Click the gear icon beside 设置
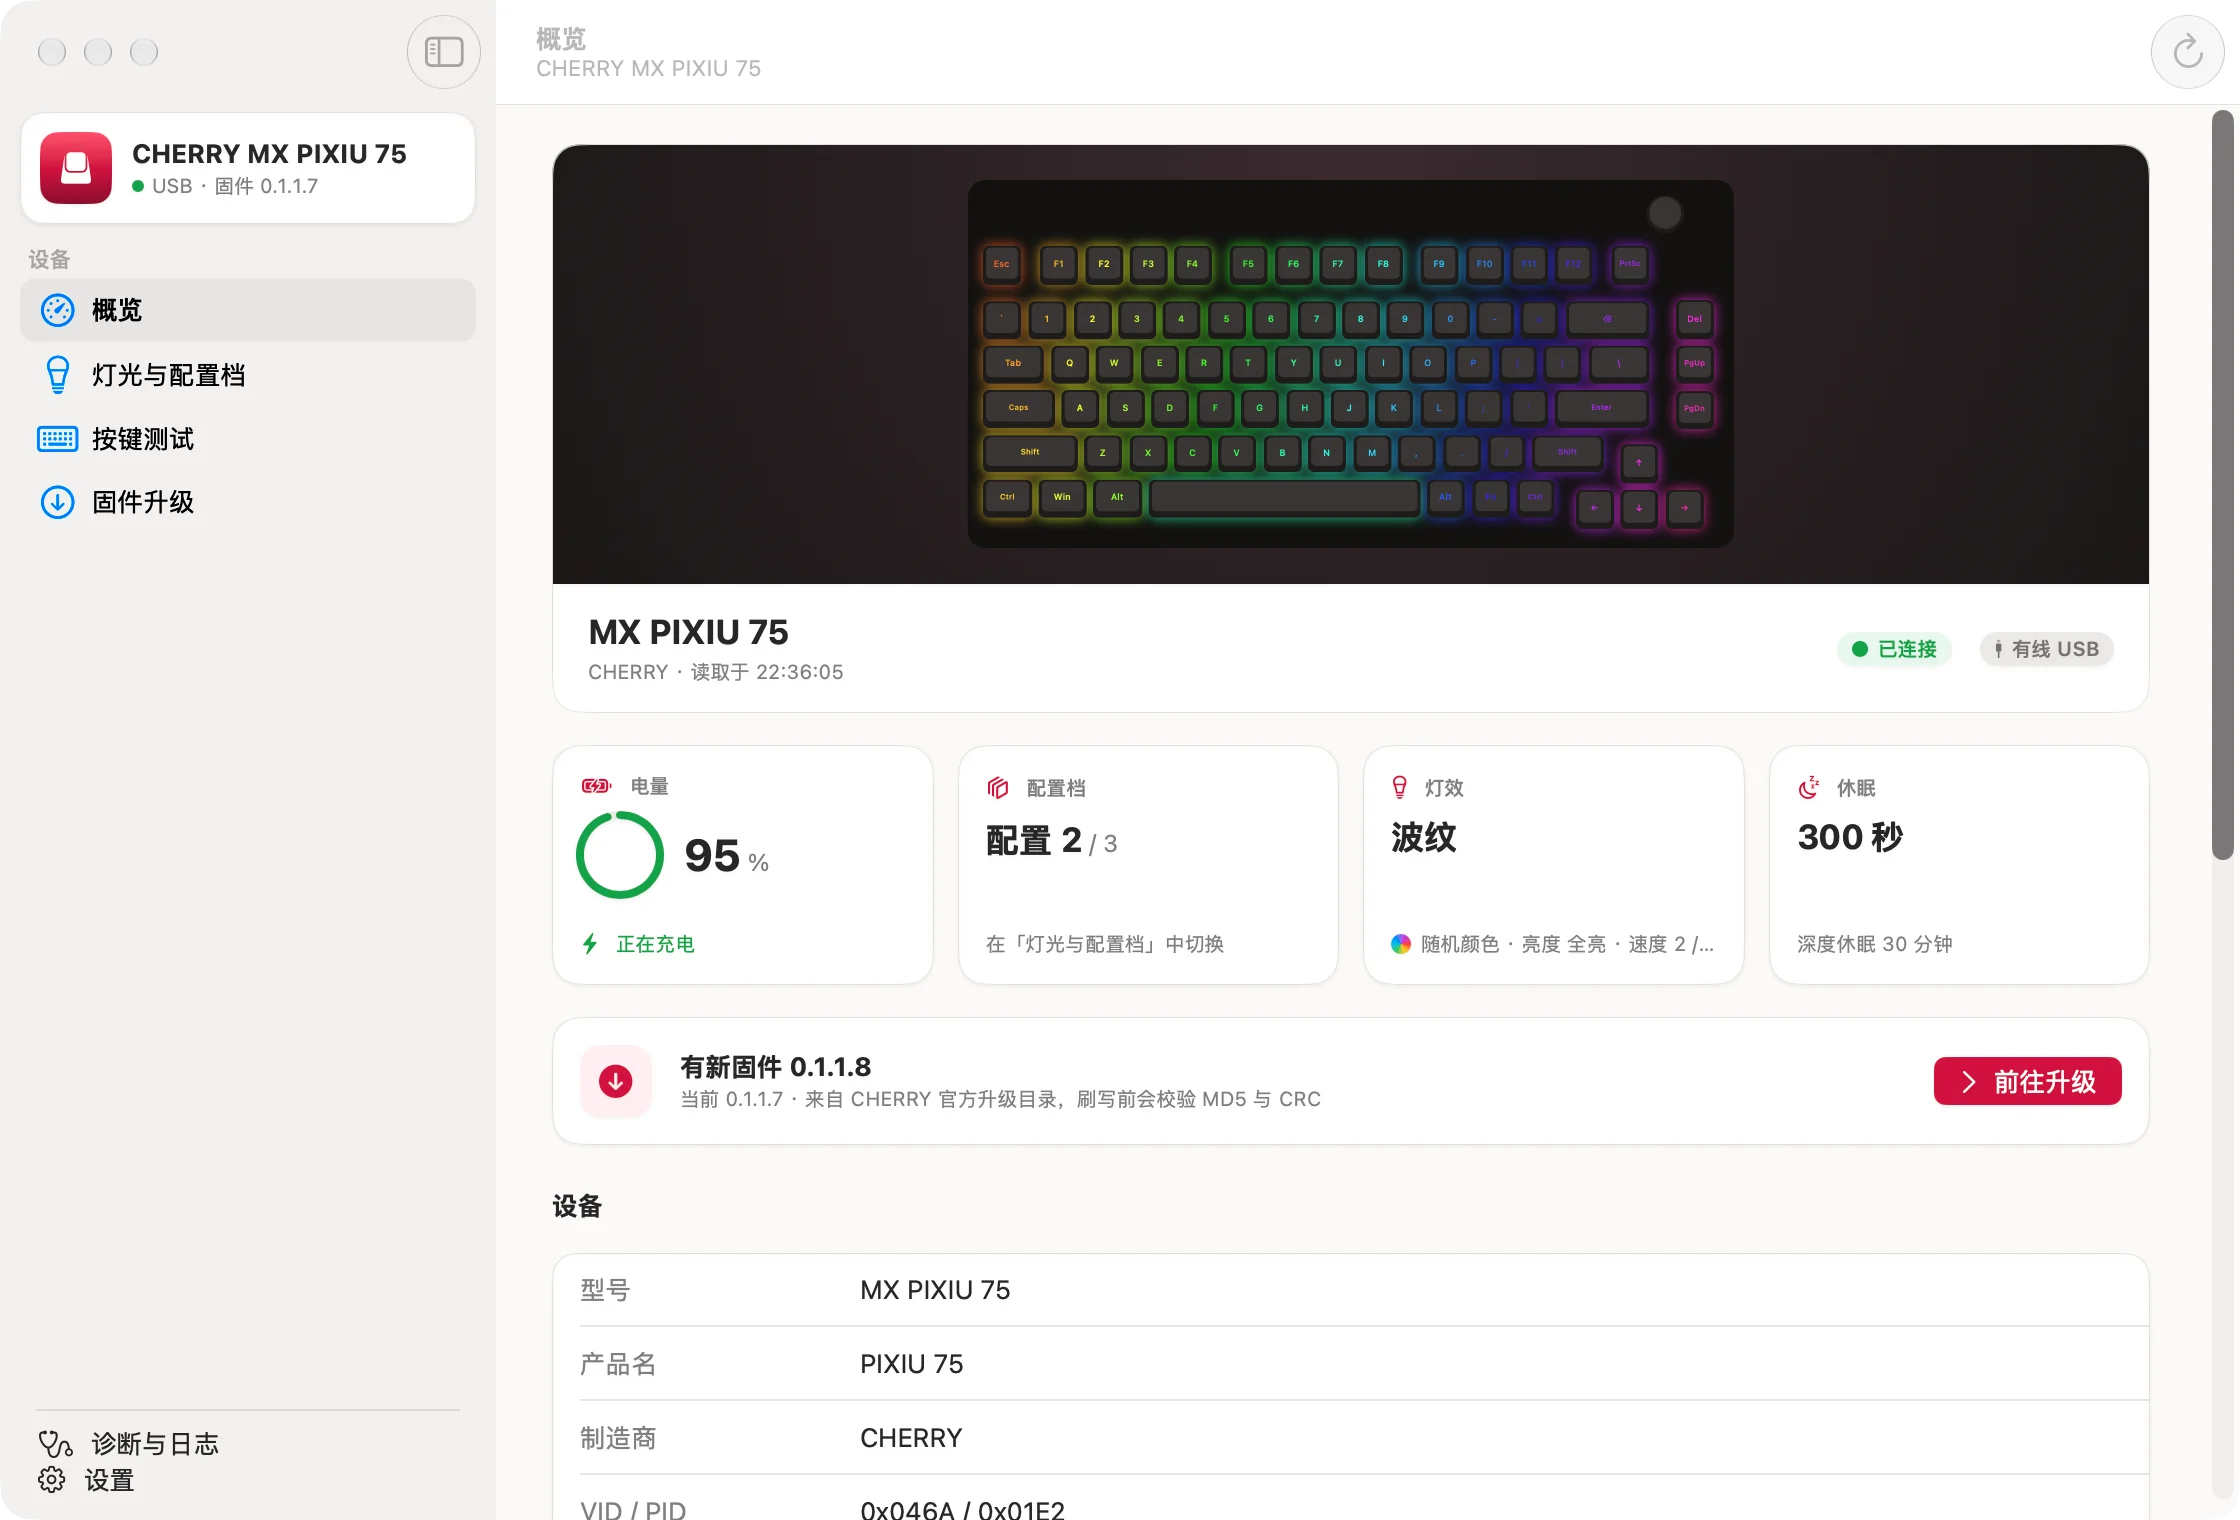Screen dimensions: 2240x1520 click(x=52, y=1480)
